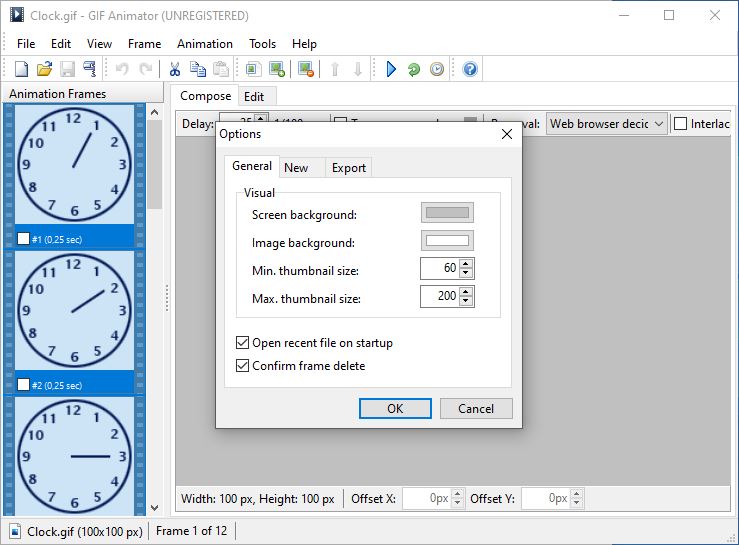Copy frame using the copy icon
This screenshot has height=545, width=739.
coord(198,69)
